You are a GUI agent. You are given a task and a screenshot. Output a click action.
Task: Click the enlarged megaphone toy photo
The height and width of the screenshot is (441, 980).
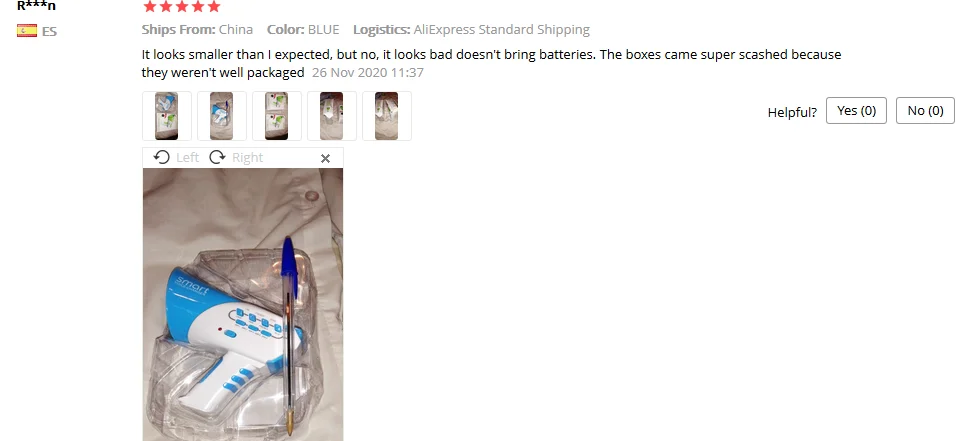tap(242, 304)
